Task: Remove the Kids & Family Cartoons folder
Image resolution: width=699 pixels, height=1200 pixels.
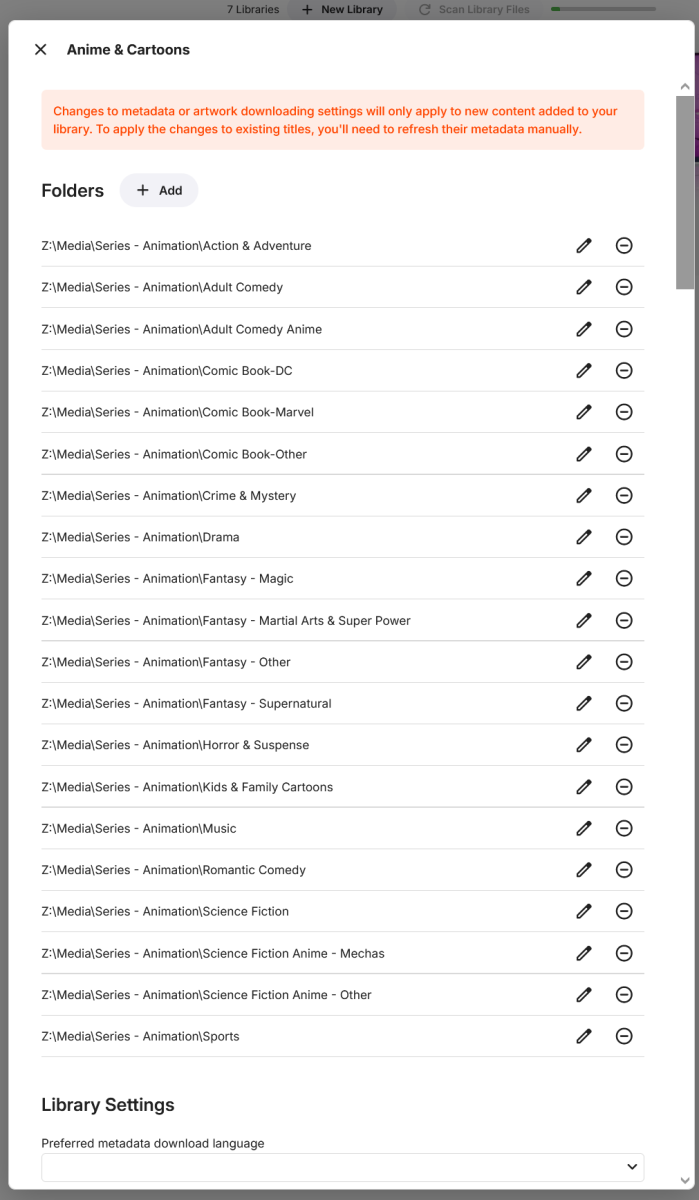Action: coord(624,787)
